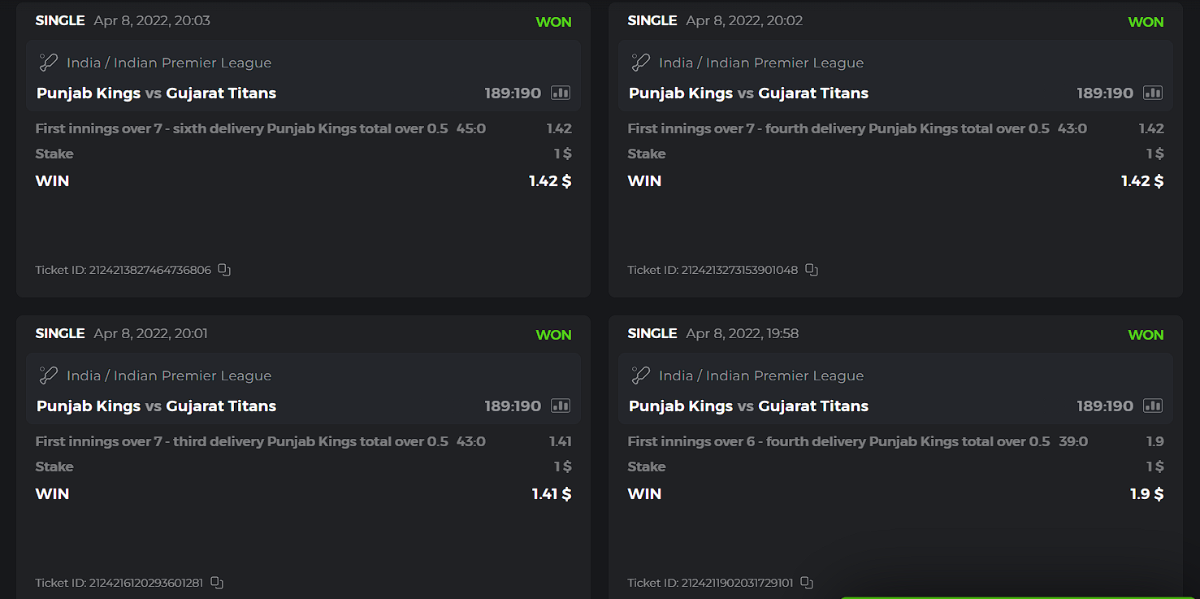Click the cricket sport icon in 20:03 ticket
The width and height of the screenshot is (1200, 599).
[48, 63]
